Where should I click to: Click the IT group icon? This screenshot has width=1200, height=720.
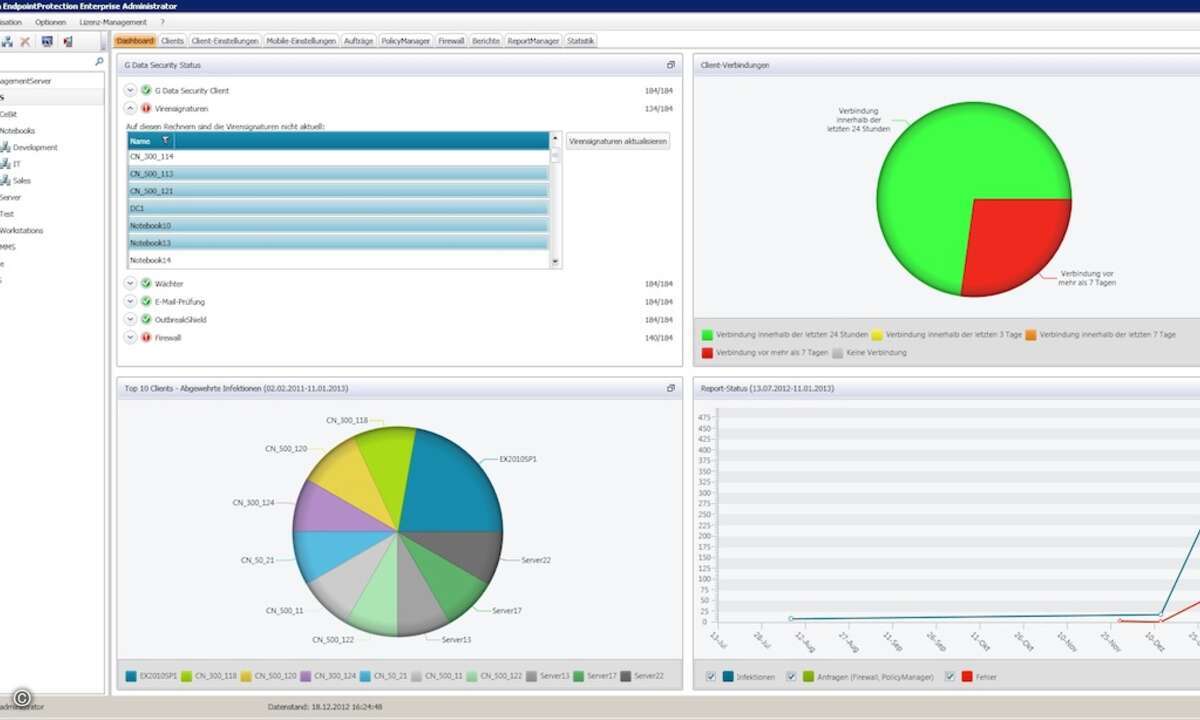[x=6, y=164]
